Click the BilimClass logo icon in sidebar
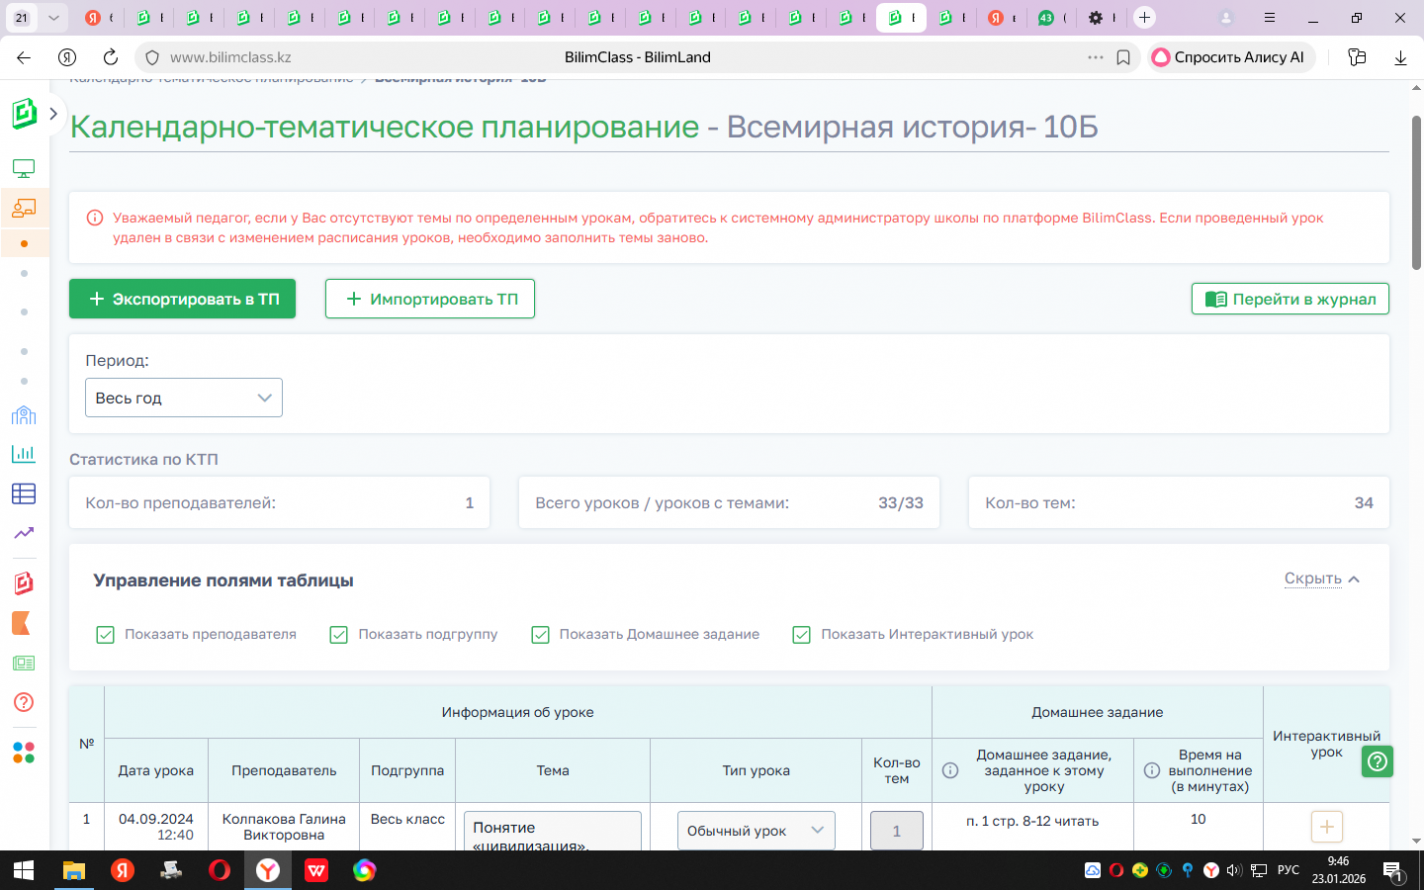 (24, 114)
